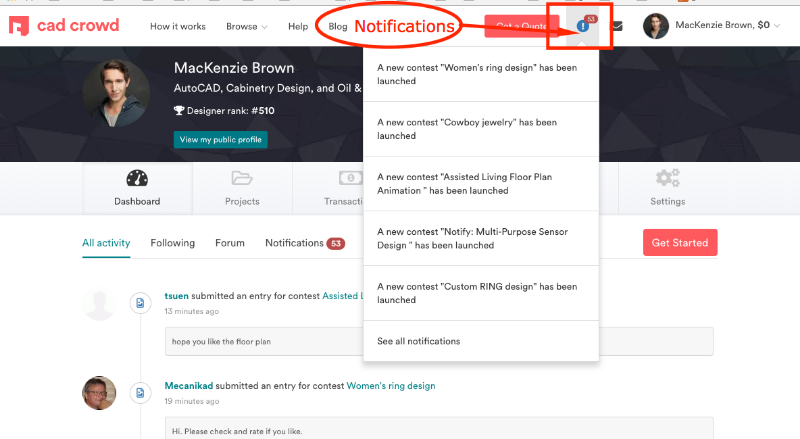
Task: Click the entry document icon beside Mecanikad
Action: point(140,393)
